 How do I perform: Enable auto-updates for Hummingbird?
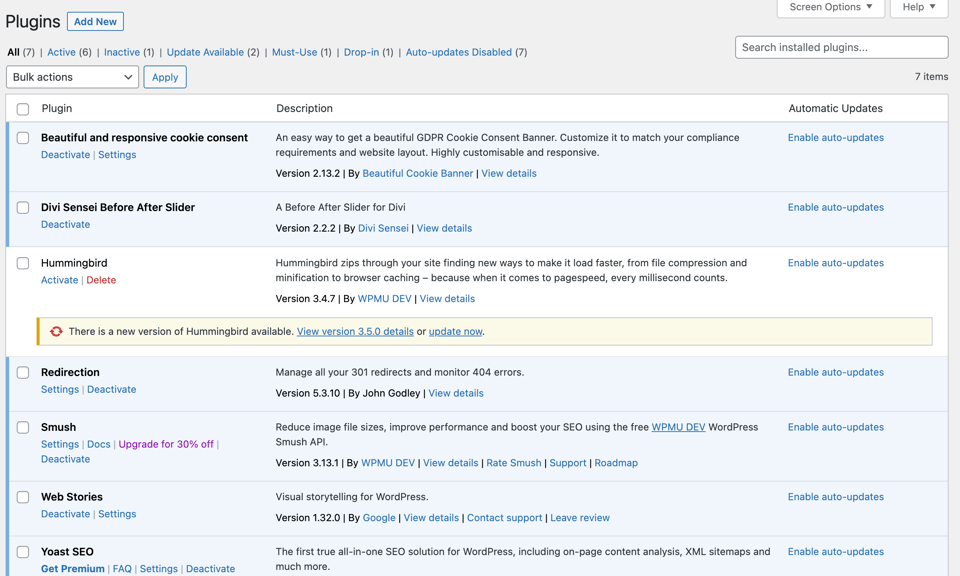click(x=836, y=263)
